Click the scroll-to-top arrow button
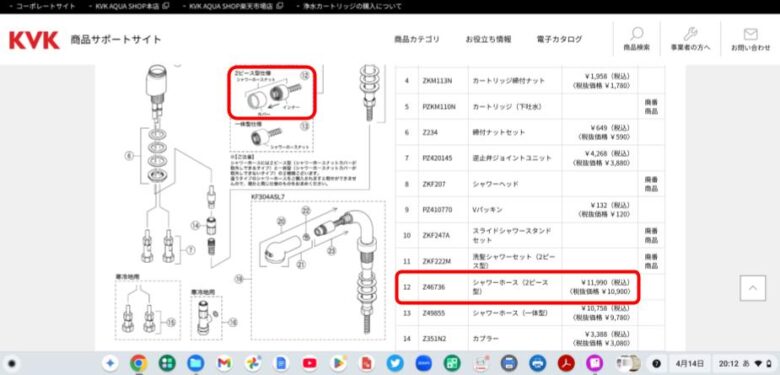This screenshot has width=780, height=375. pos(753,288)
